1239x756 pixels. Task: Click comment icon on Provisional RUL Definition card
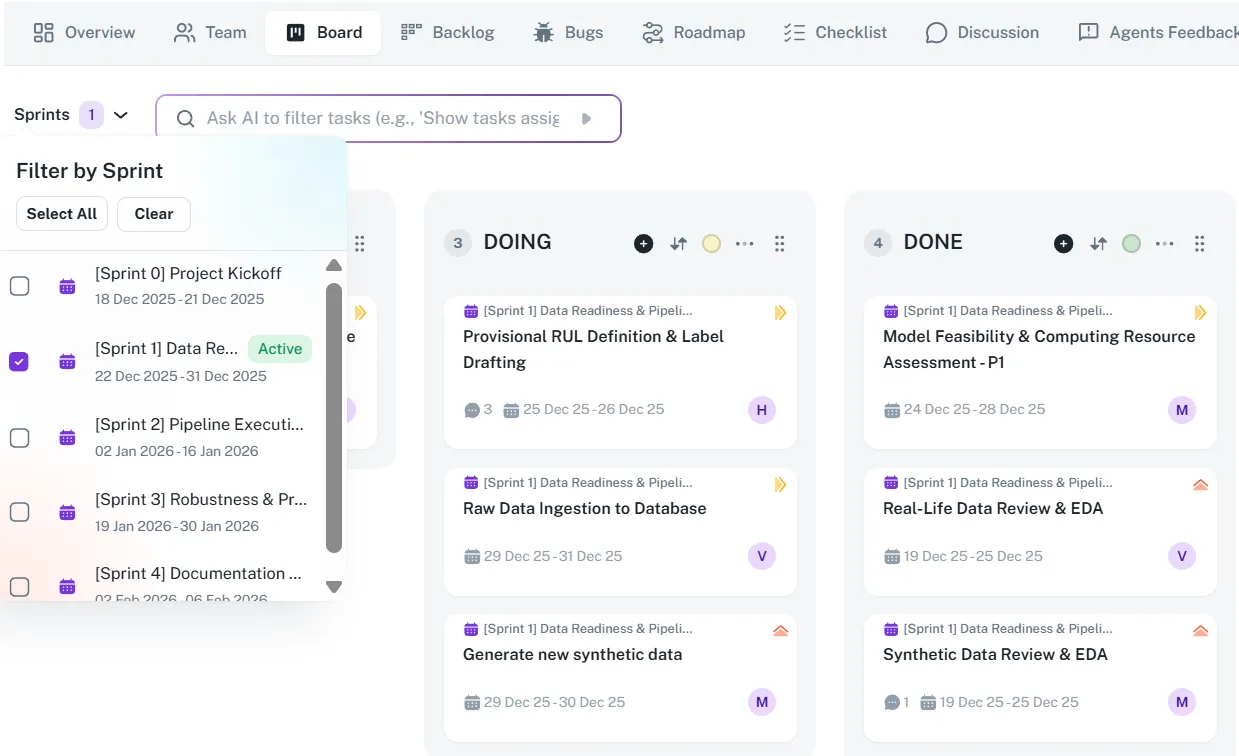[472, 410]
